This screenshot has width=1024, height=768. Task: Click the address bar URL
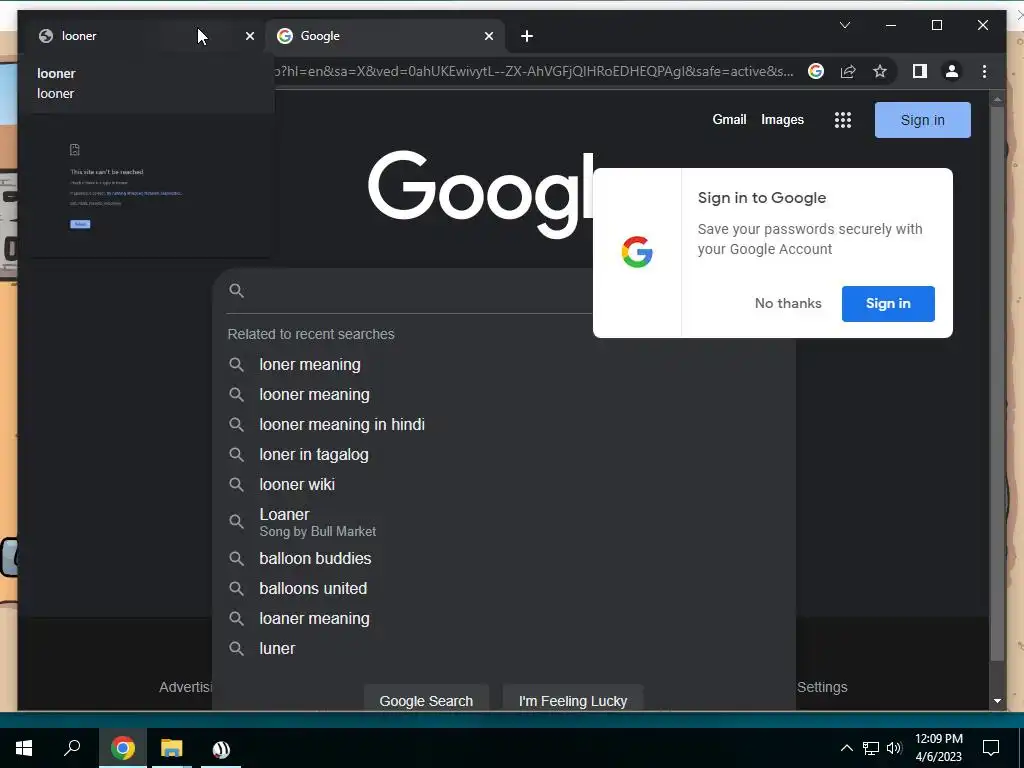pos(534,71)
